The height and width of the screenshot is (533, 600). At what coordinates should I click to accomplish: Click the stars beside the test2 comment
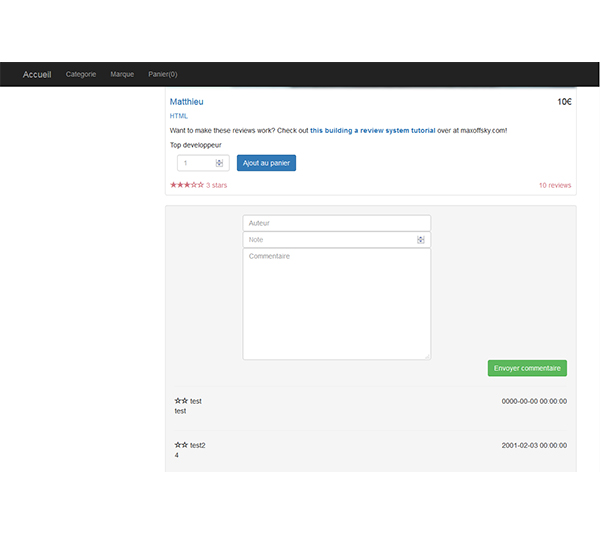tap(181, 445)
